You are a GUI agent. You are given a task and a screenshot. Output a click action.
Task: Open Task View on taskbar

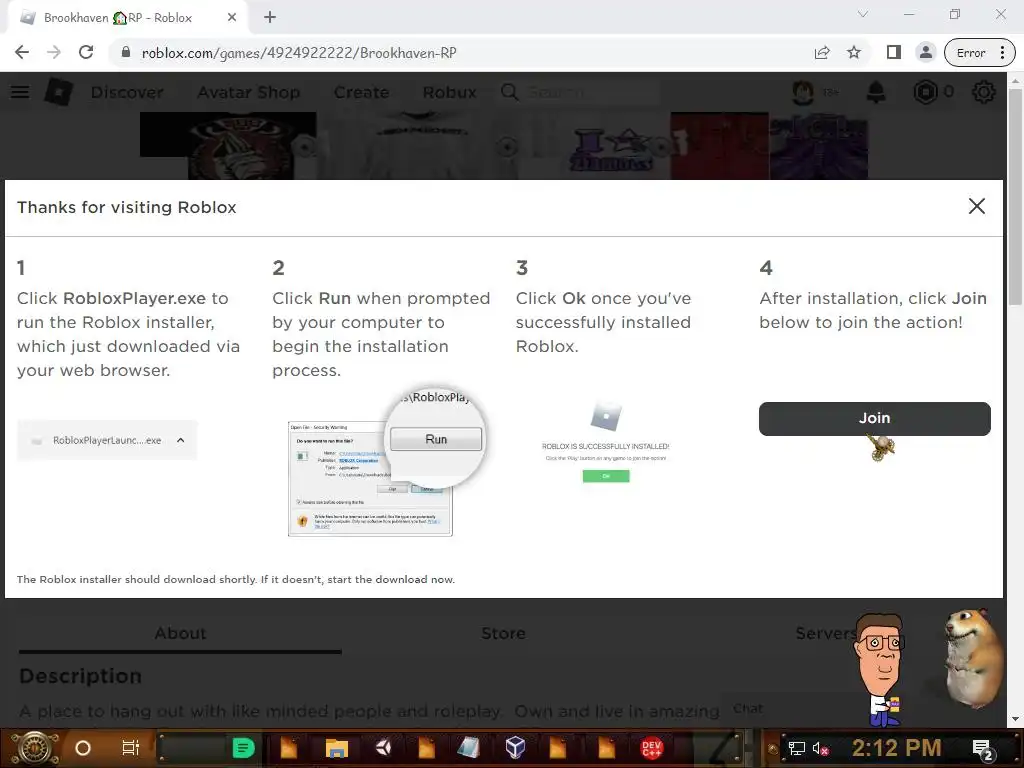pos(131,748)
